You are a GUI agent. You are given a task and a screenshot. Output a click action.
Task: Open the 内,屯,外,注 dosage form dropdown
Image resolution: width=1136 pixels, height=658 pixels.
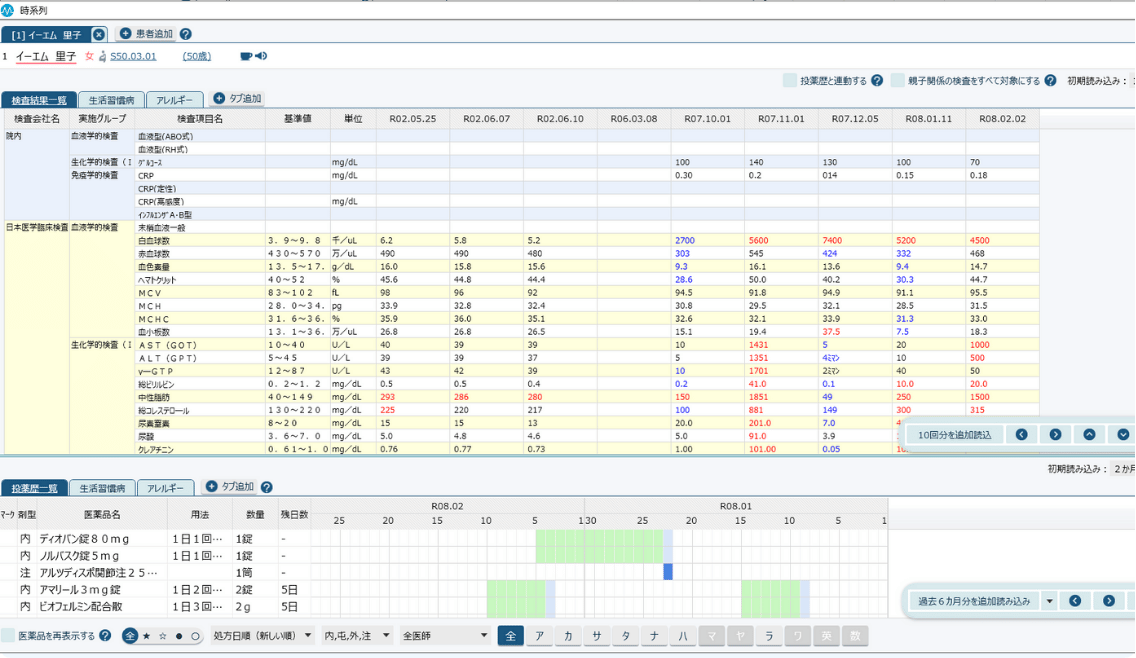point(357,636)
